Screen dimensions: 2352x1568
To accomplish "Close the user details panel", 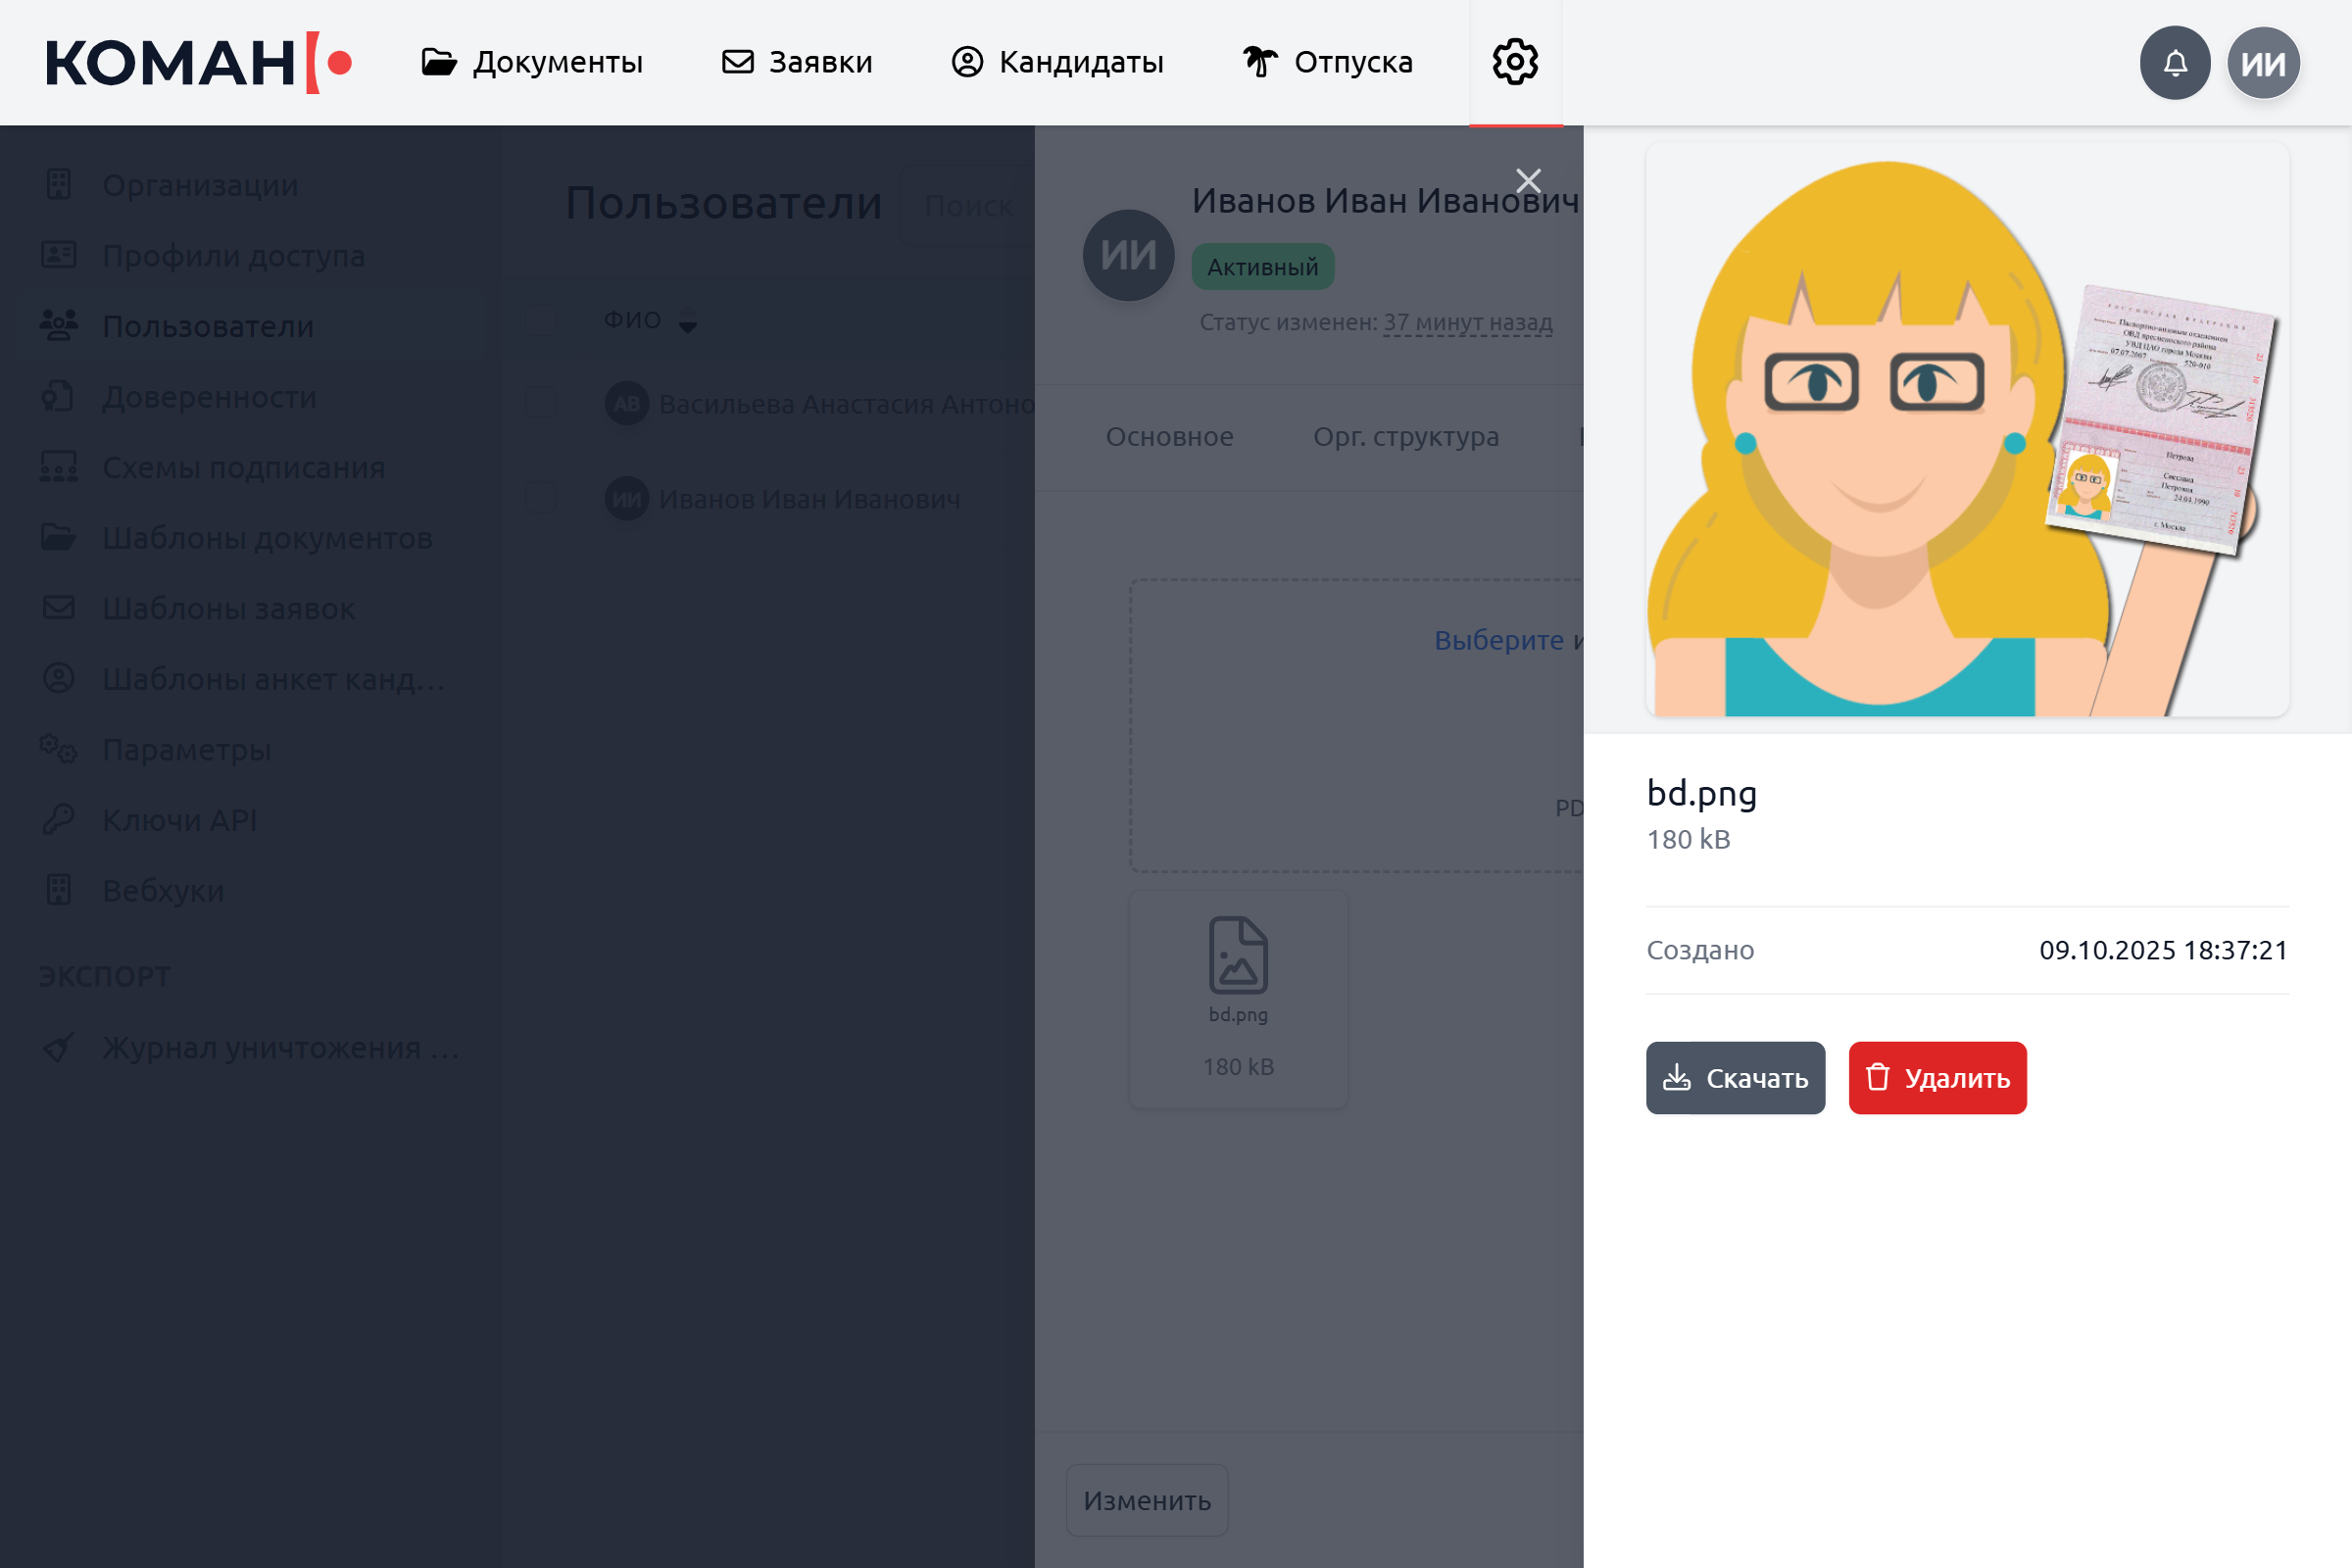I will click(x=1528, y=181).
